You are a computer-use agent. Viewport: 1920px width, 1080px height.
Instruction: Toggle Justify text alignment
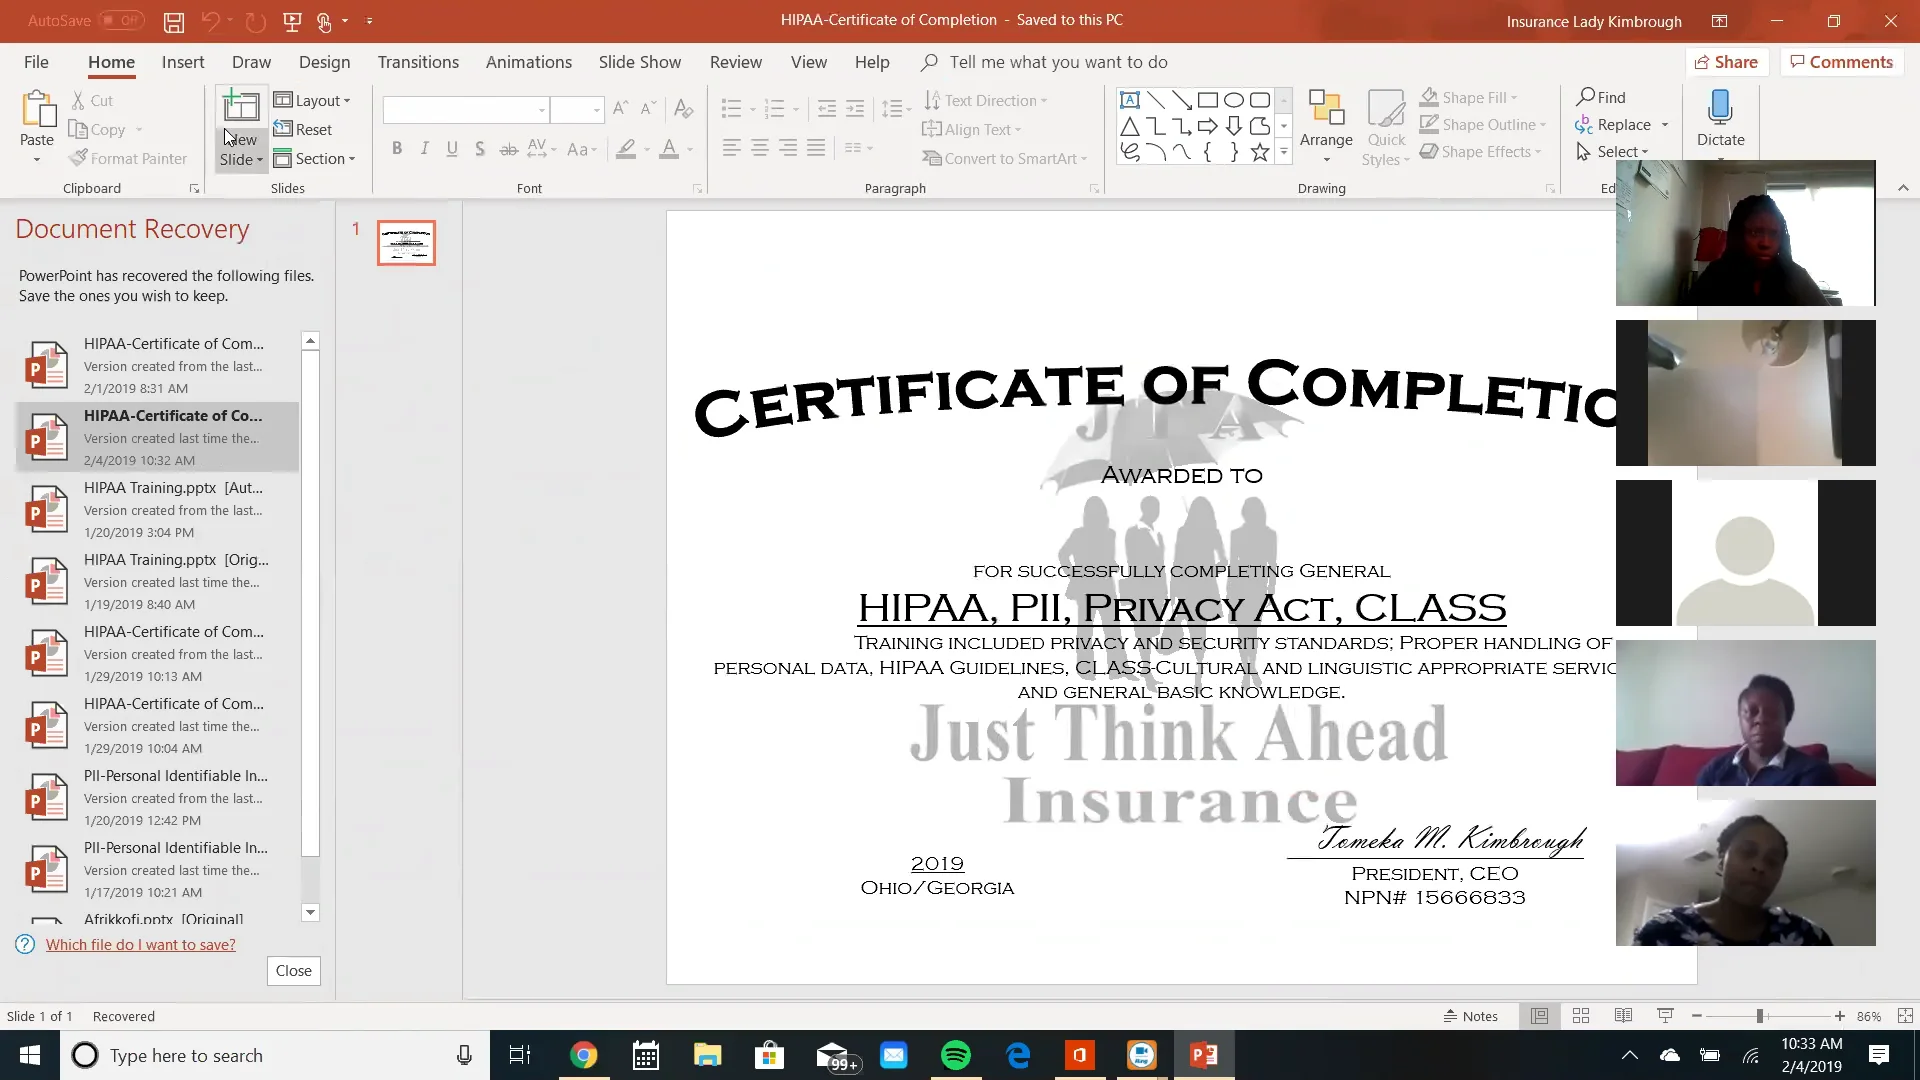pos(816,149)
